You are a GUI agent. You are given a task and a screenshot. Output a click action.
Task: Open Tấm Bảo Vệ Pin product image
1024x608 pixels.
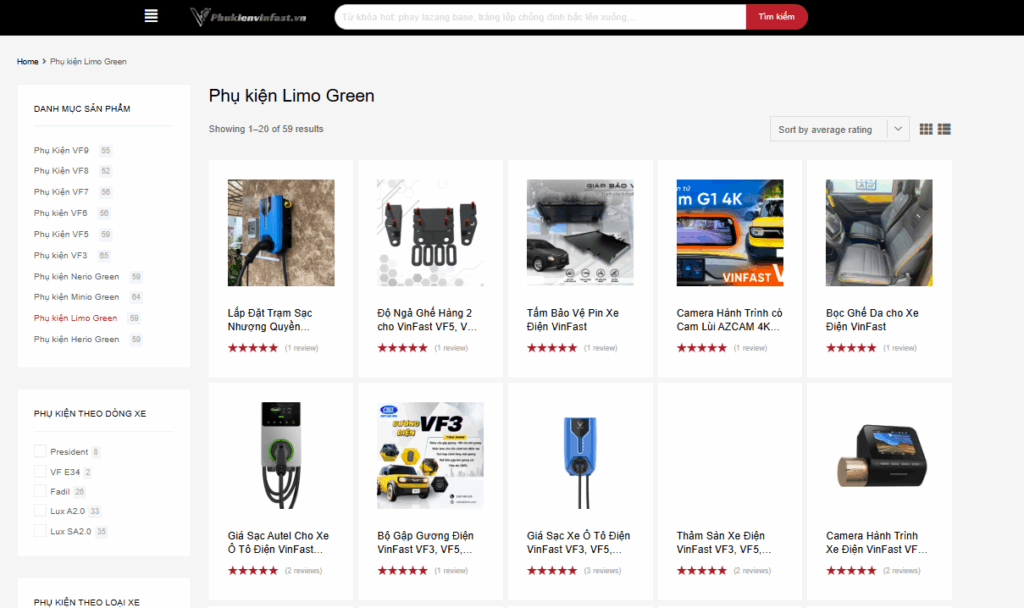(x=580, y=232)
